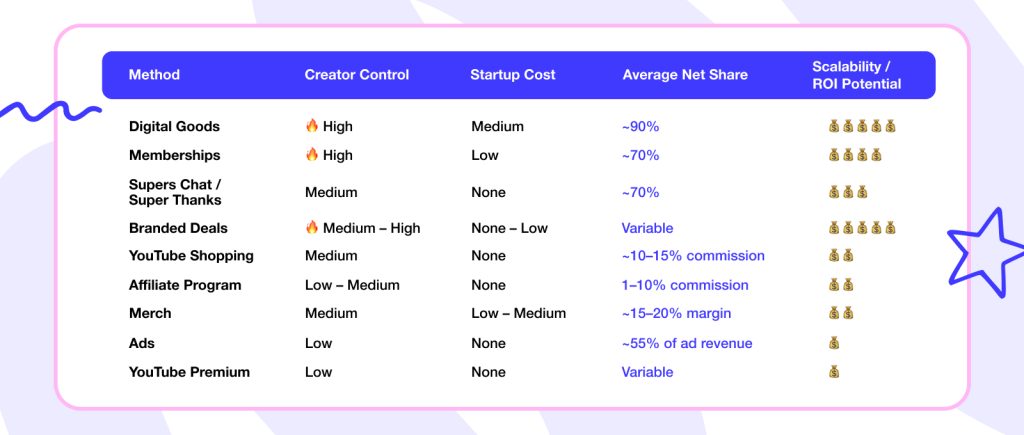Click the ~15–20% margin value
Screen dimensions: 1024x435
675,313
